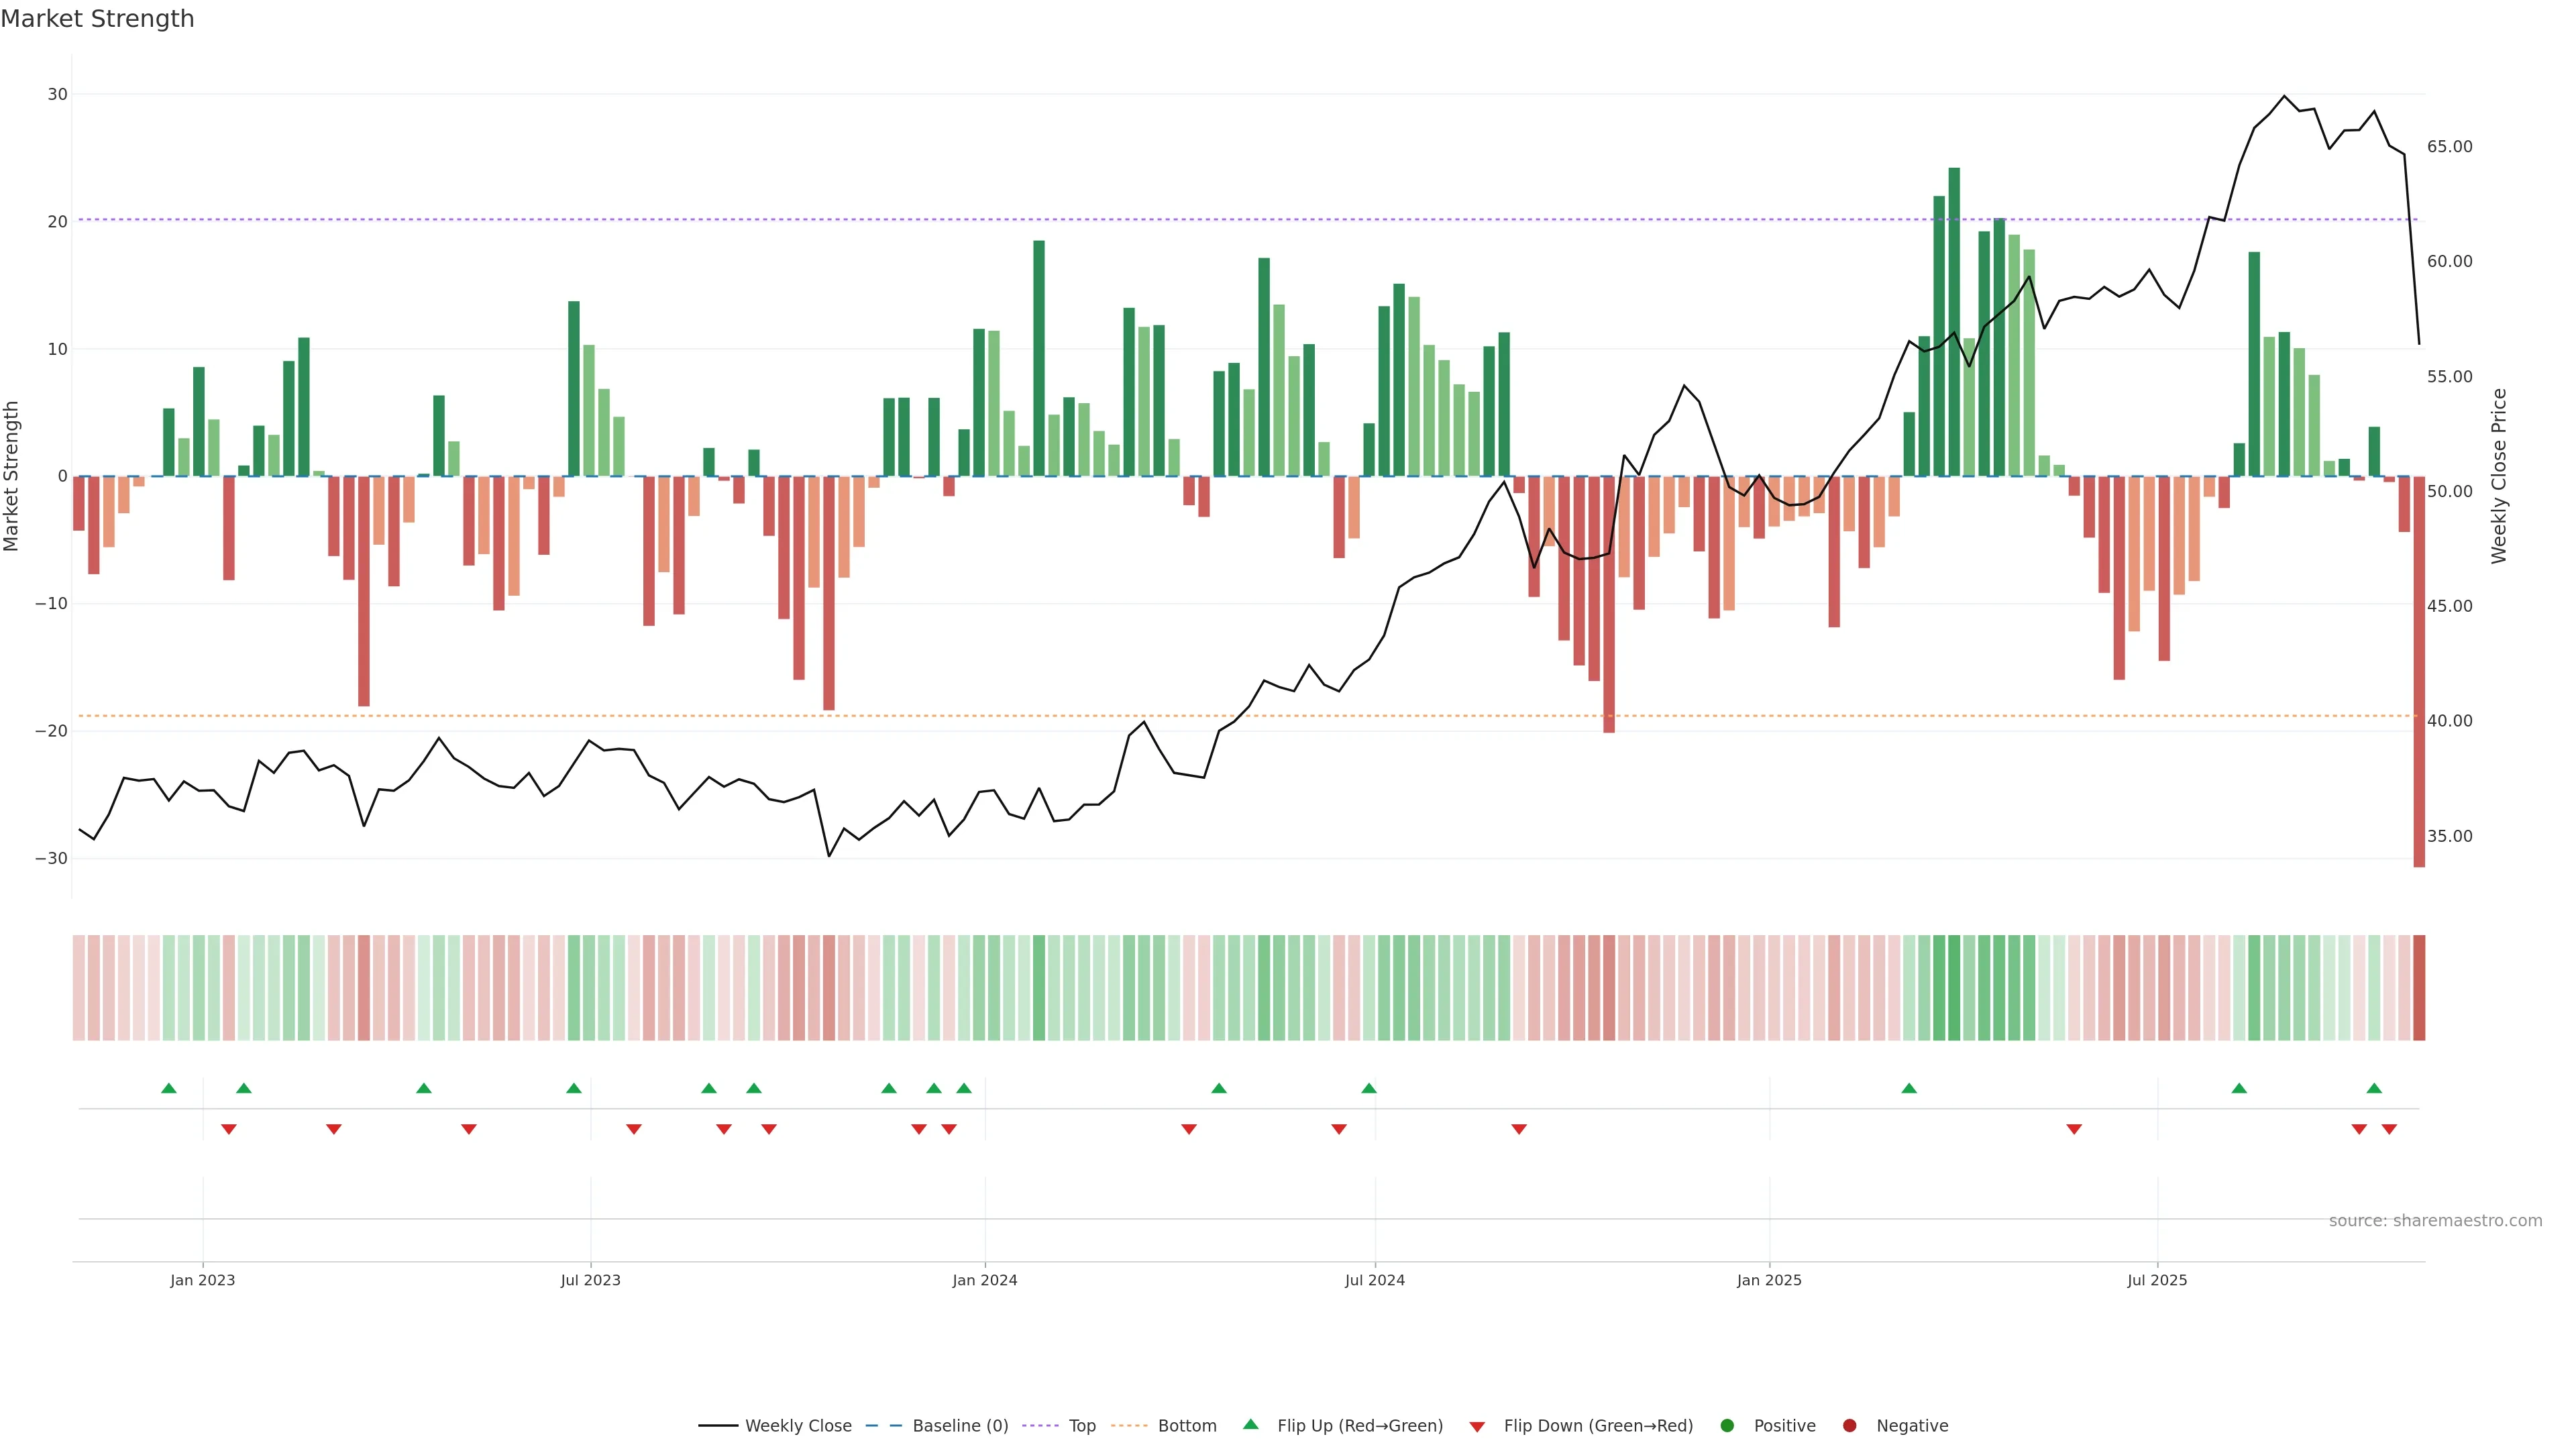Click the green Positive circle legend icon

click(1726, 1426)
